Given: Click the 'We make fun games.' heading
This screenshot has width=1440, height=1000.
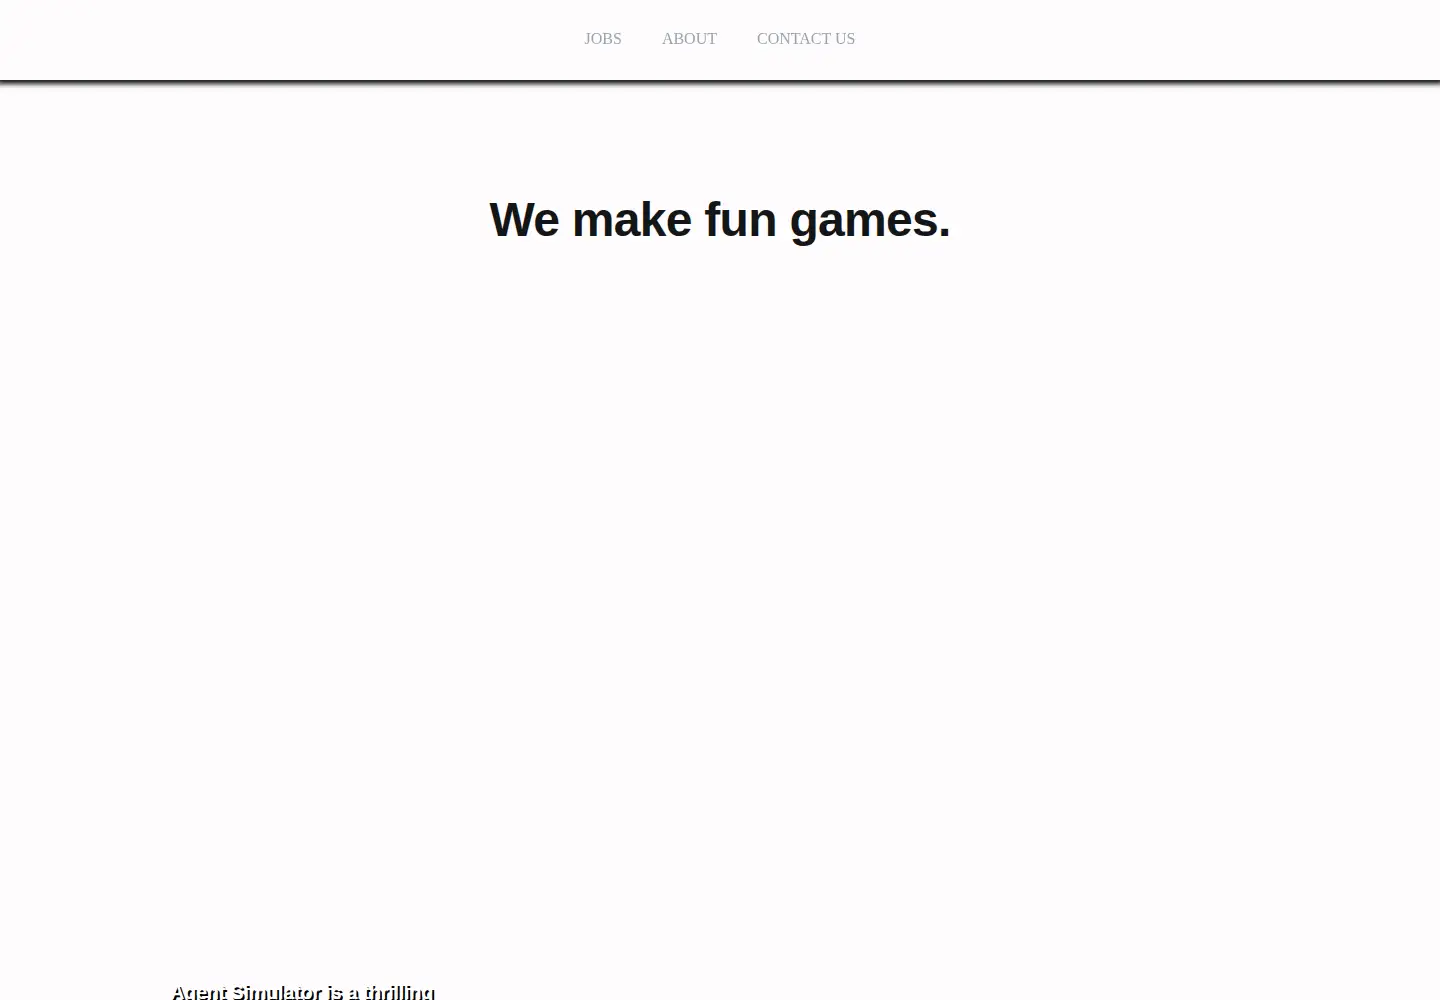Looking at the screenshot, I should click(x=719, y=220).
